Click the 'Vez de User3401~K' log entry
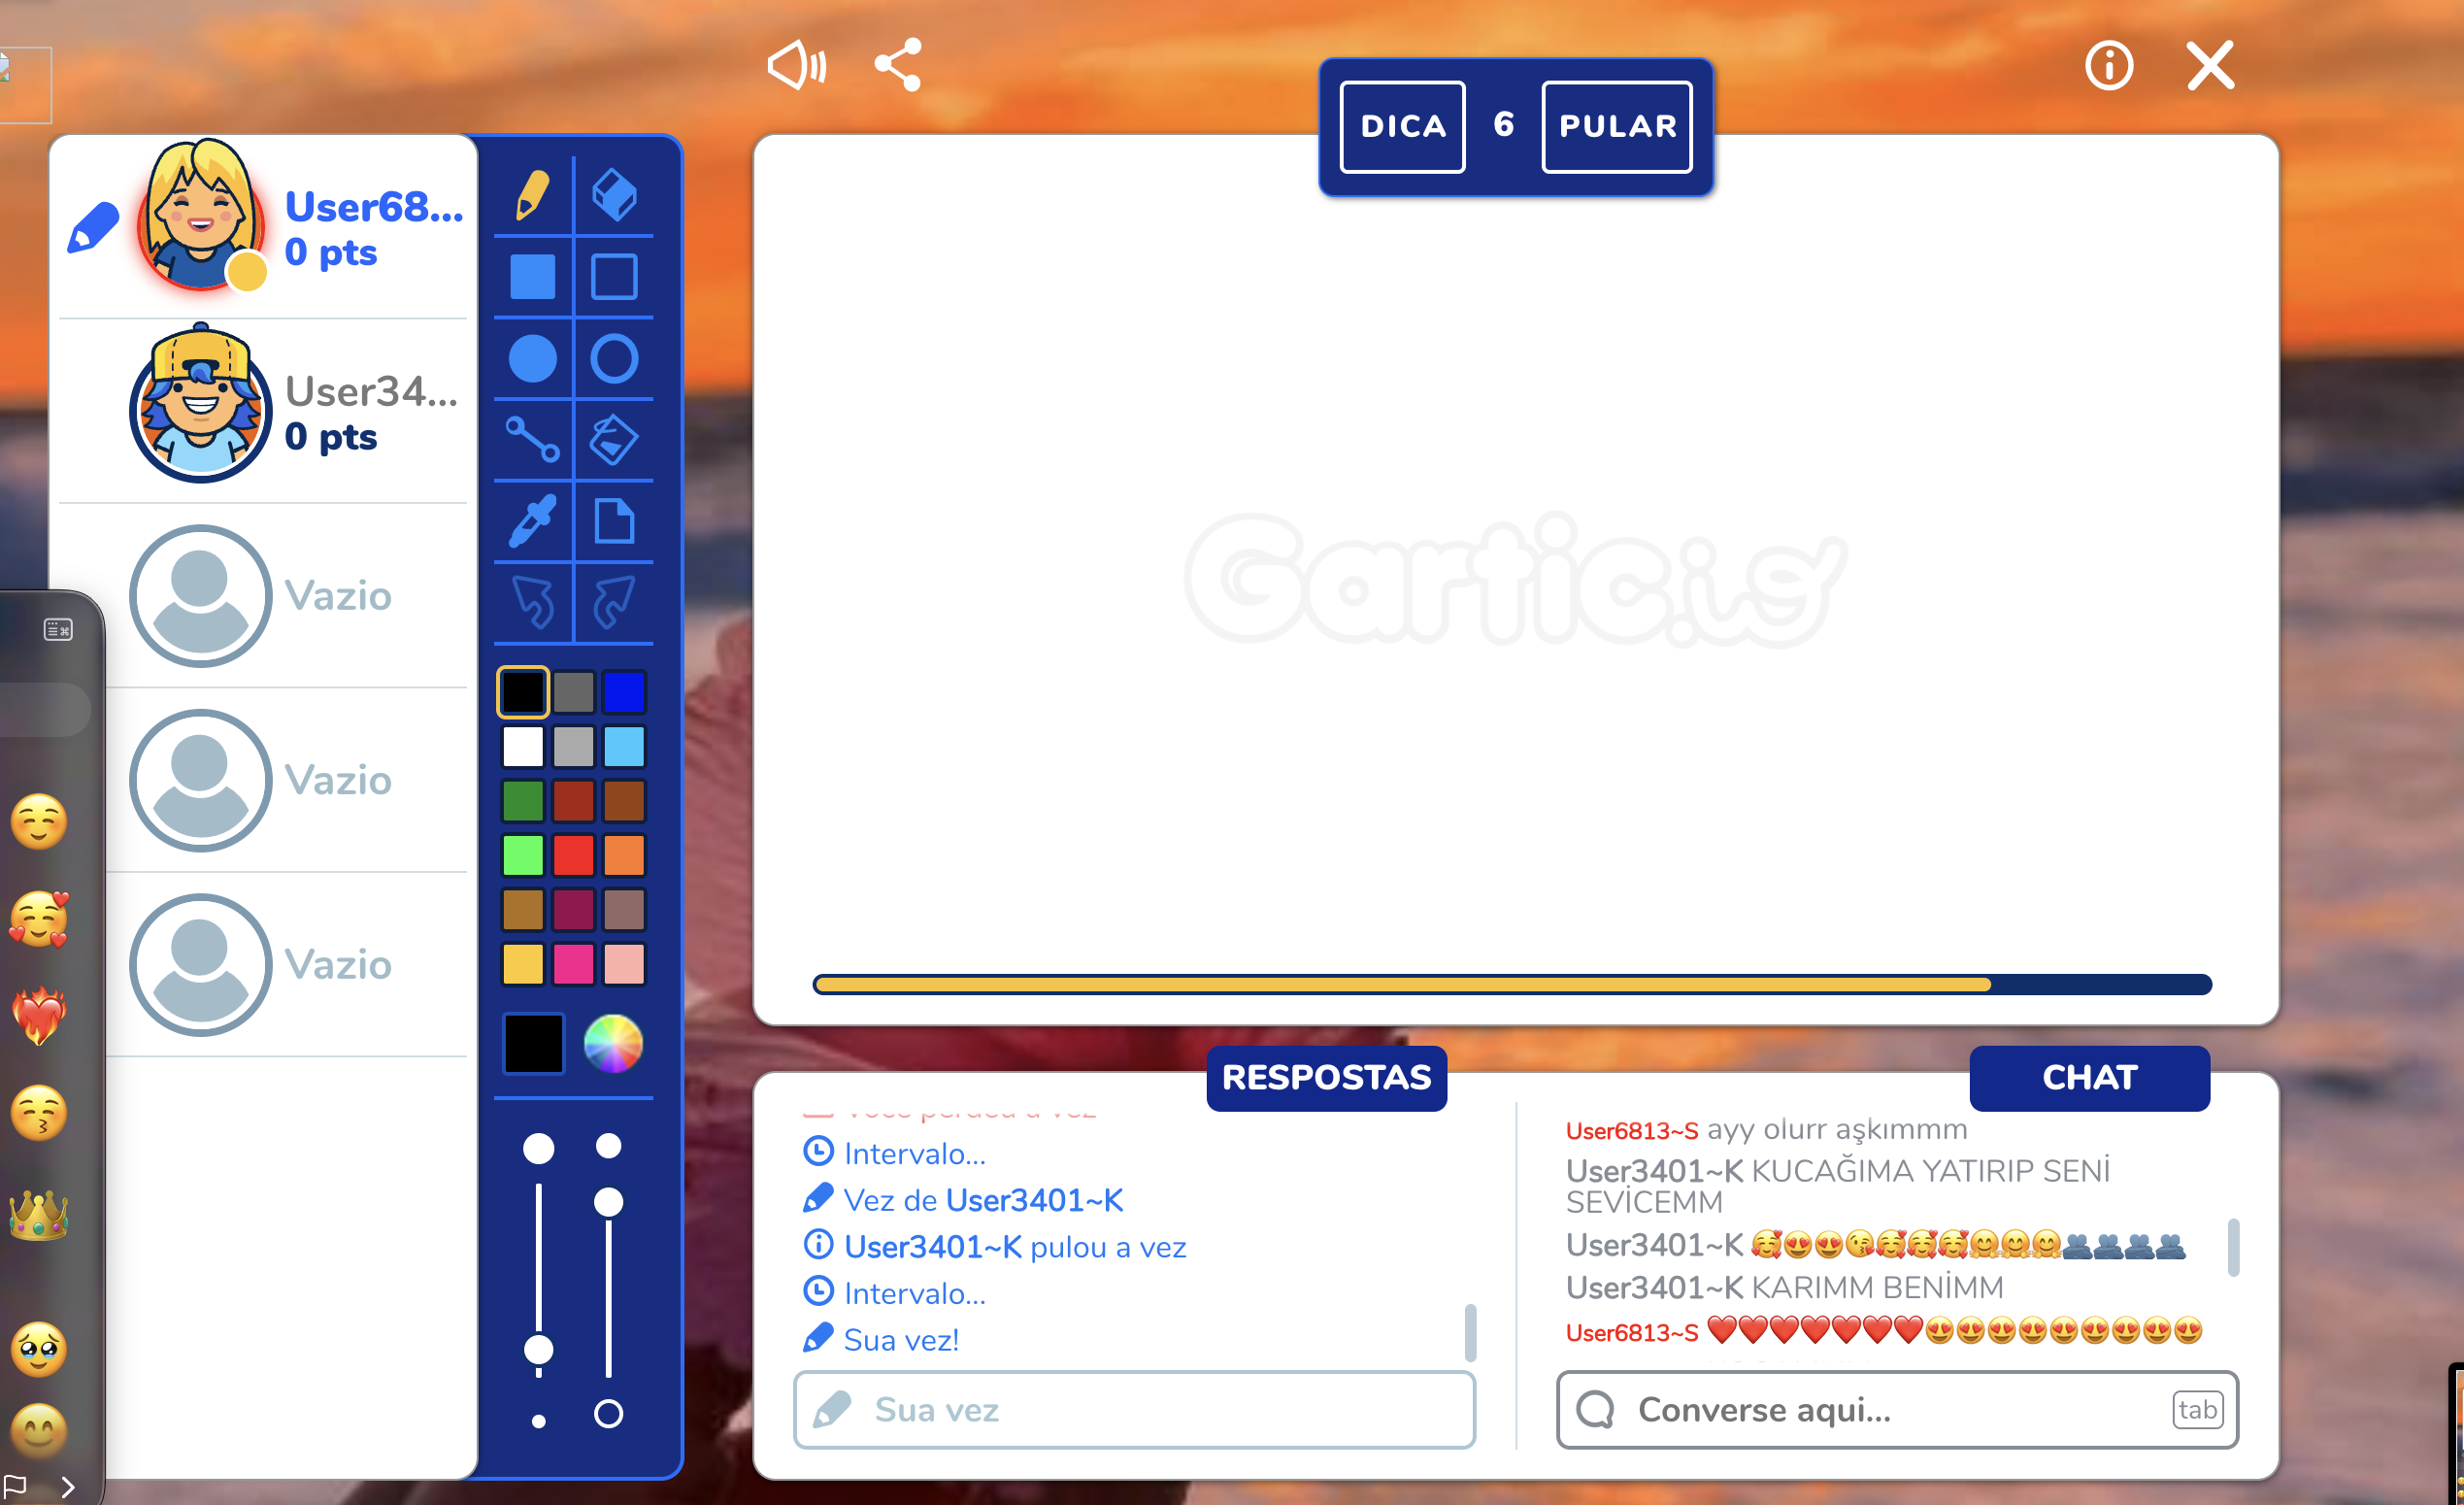Image resolution: width=2464 pixels, height=1505 pixels. 964,1200
